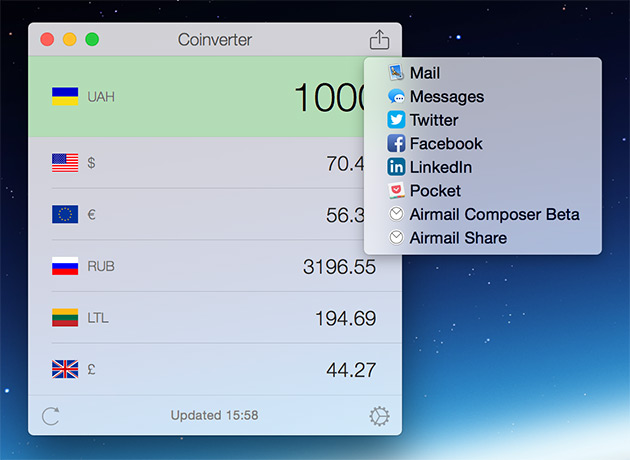630x460 pixels.
Task: Click the Airmail Composer Beta icon
Action: [x=396, y=214]
